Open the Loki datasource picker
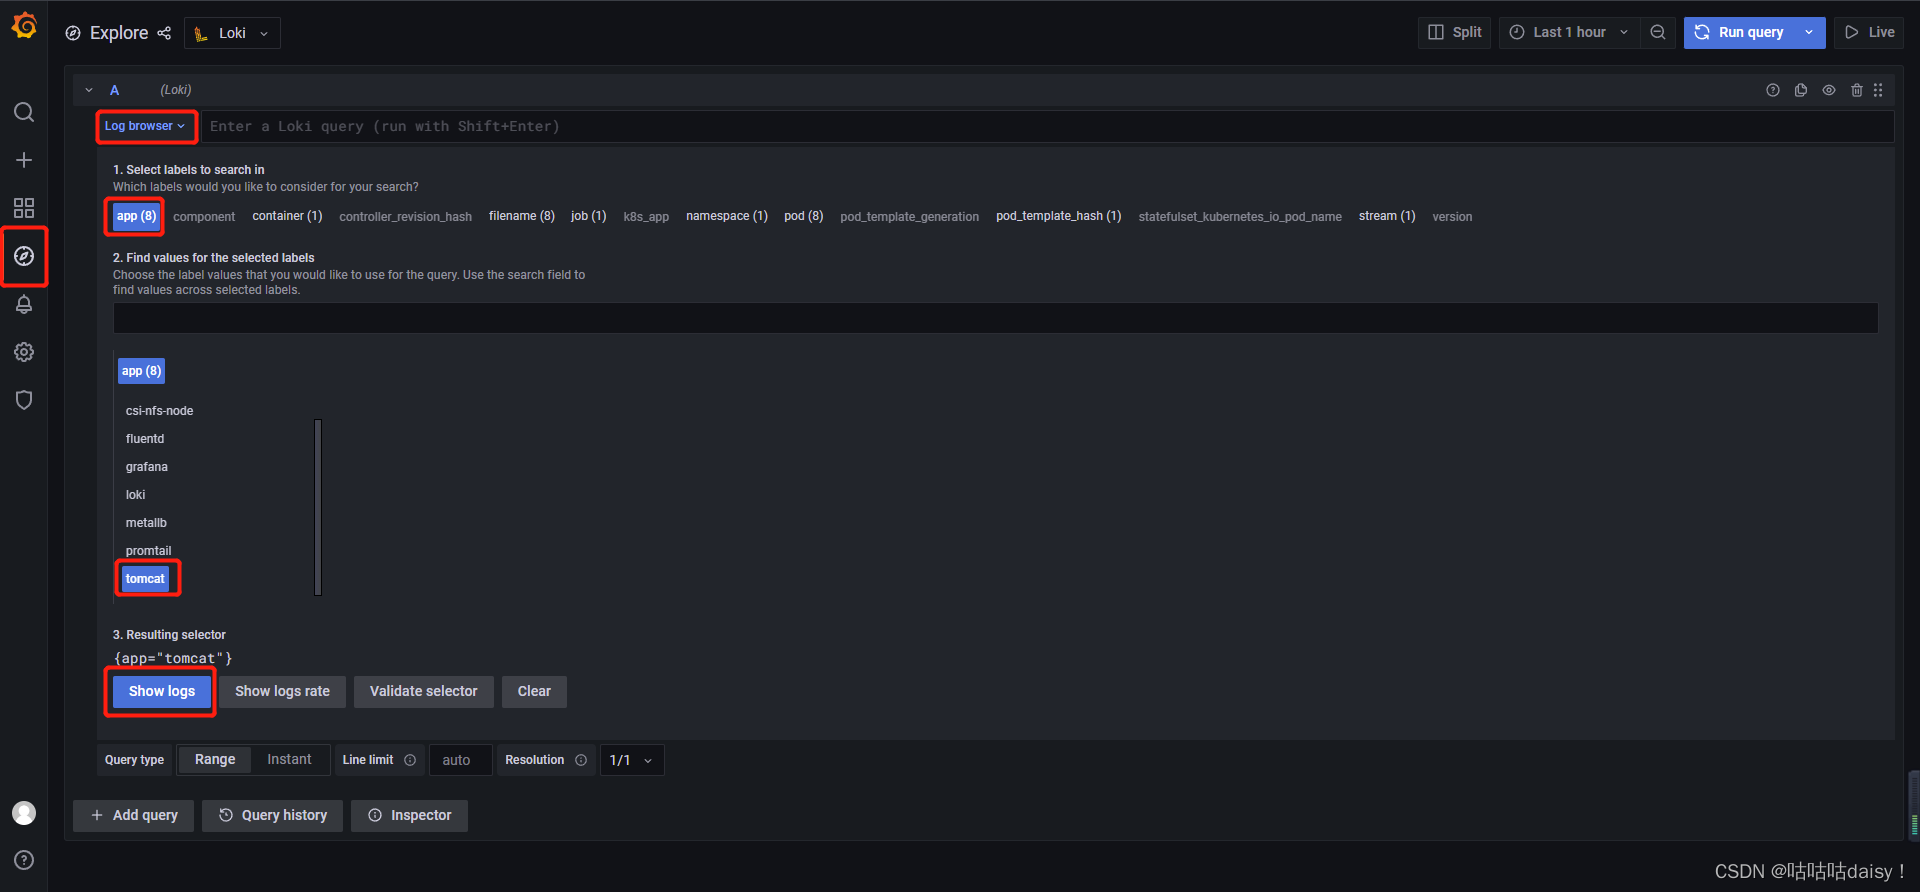Screen dimensions: 1920x892 [232, 33]
